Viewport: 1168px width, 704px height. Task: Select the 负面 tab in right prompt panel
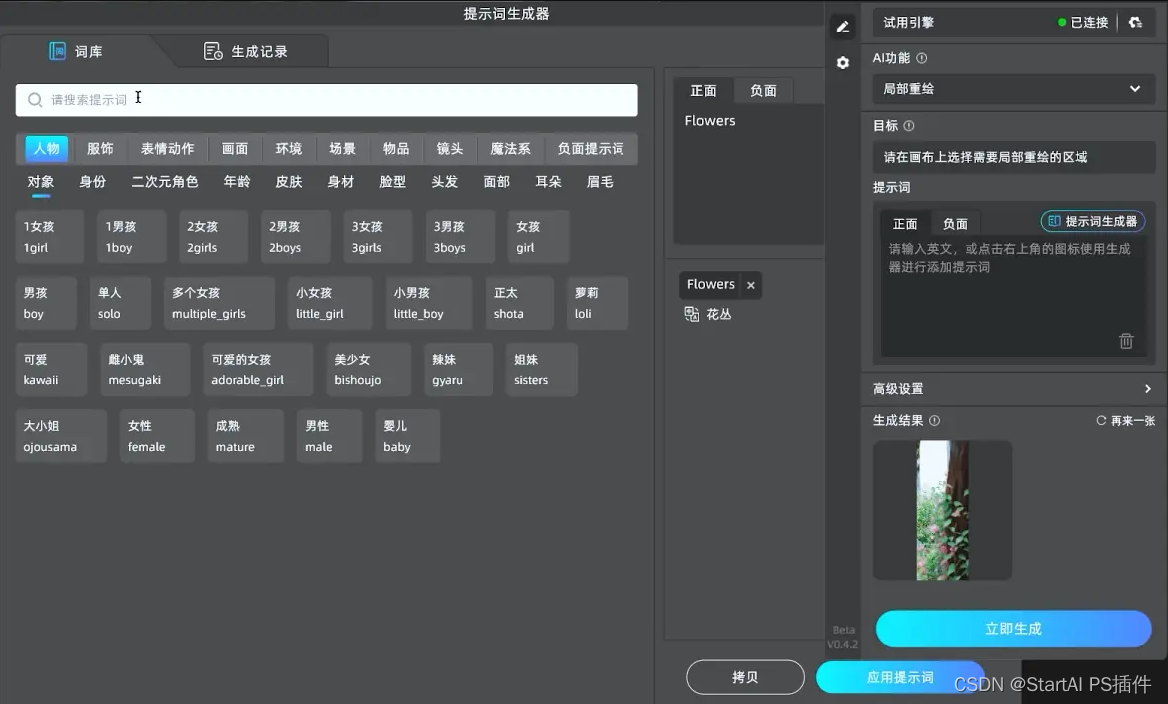955,224
